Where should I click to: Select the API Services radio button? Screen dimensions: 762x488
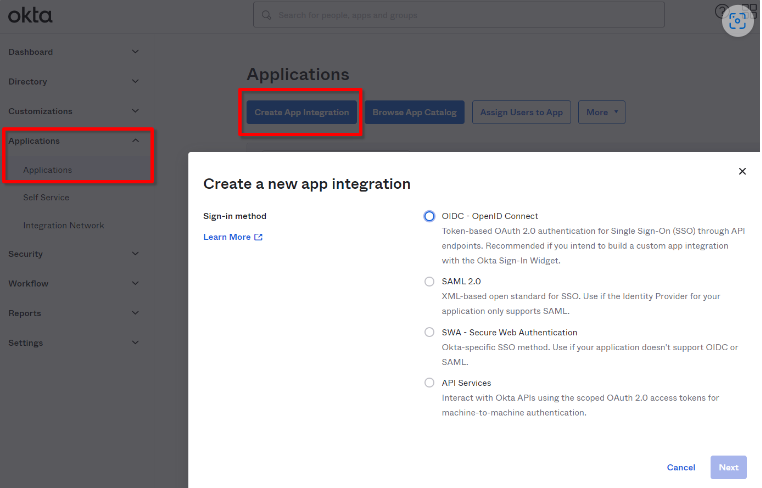point(429,383)
